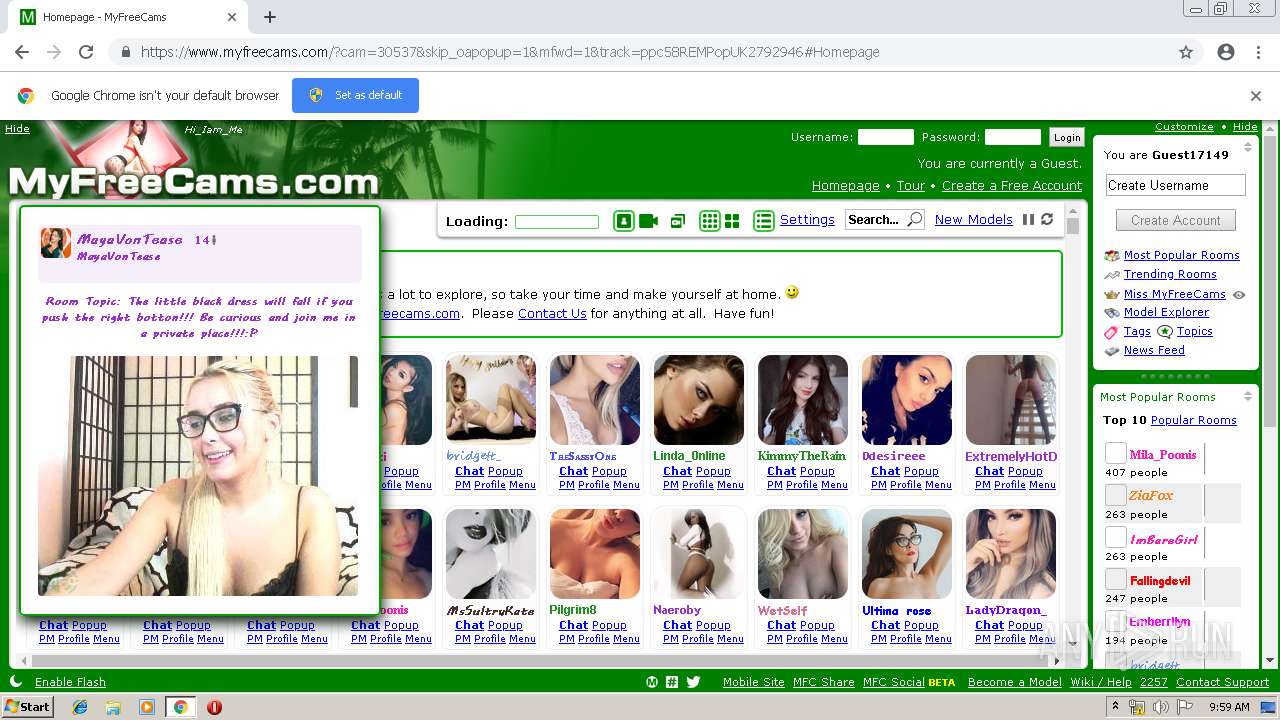Open the Chat link under Linda_Online
Screen dimensions: 1280x720
coord(677,471)
